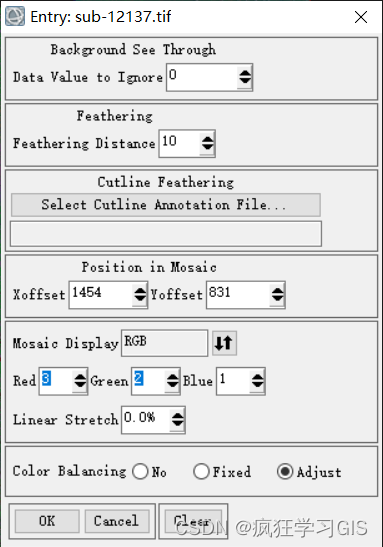Close the Entry sub-12137.tif dialog

click(x=361, y=17)
